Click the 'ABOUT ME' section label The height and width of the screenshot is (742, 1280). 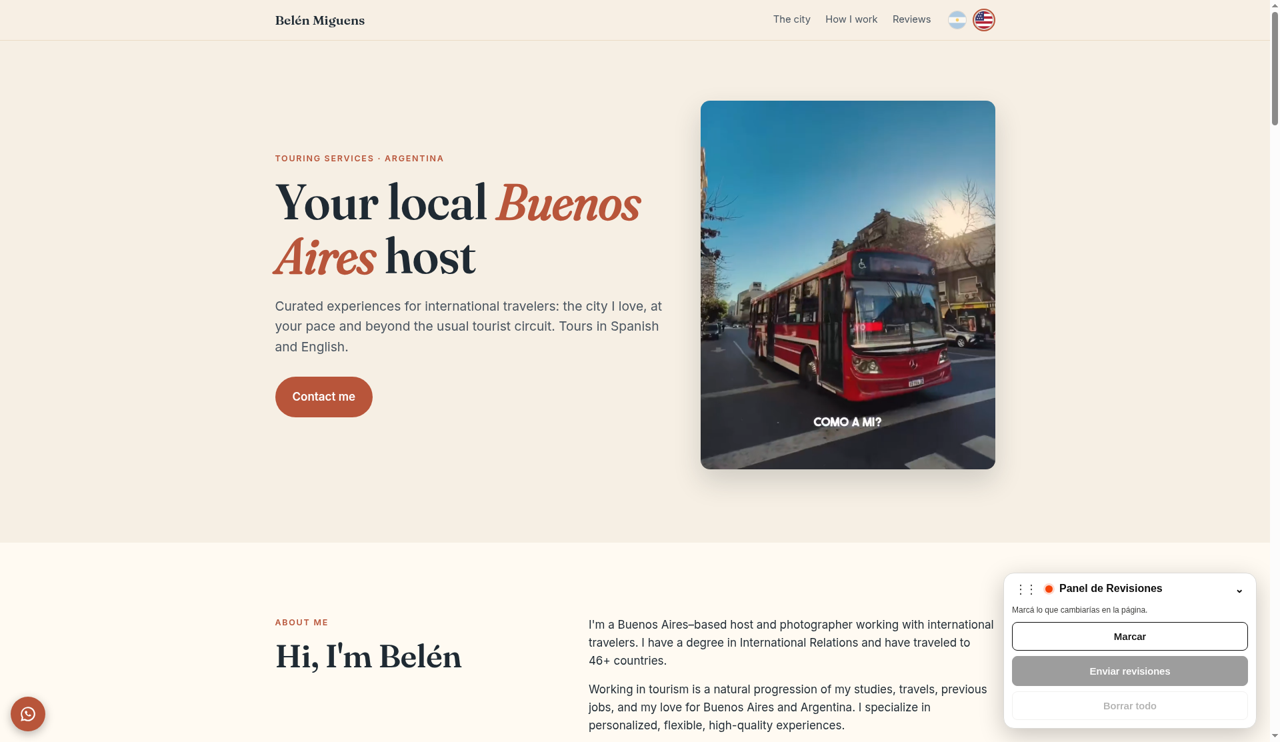[x=302, y=622]
